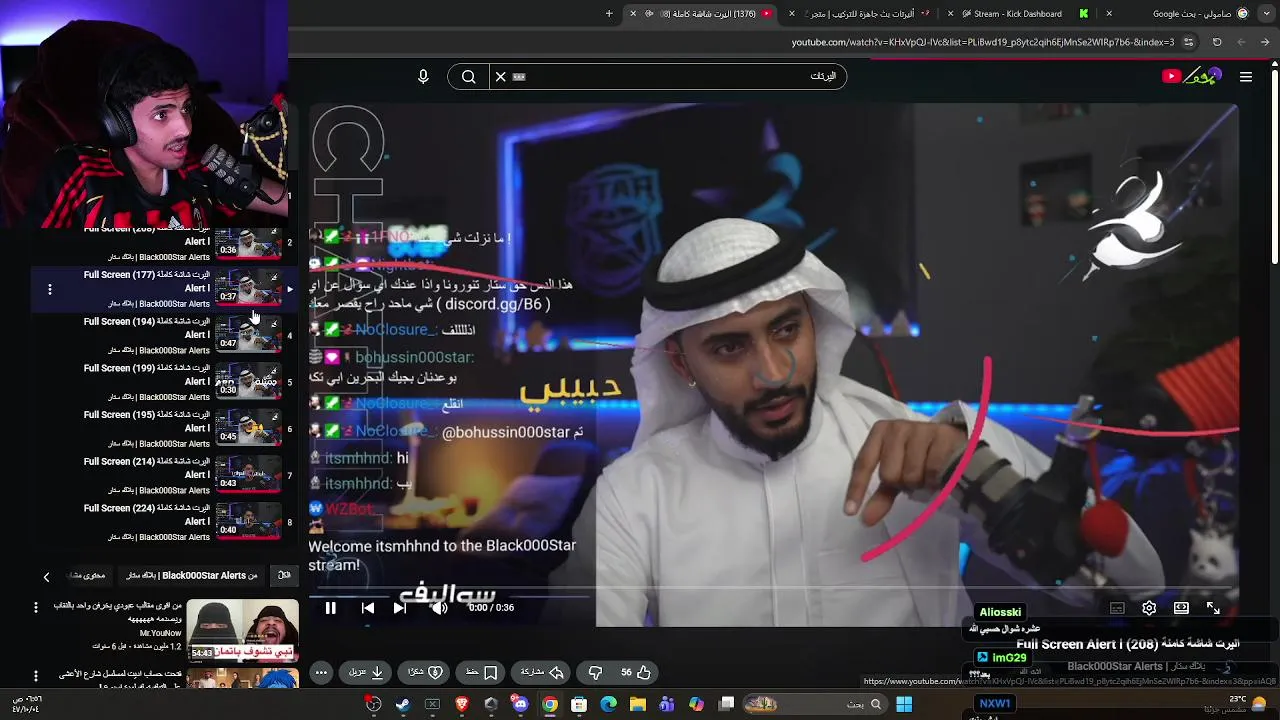This screenshot has height=720, width=1280.
Task: Open Brave browser from taskbar
Action: (462, 704)
